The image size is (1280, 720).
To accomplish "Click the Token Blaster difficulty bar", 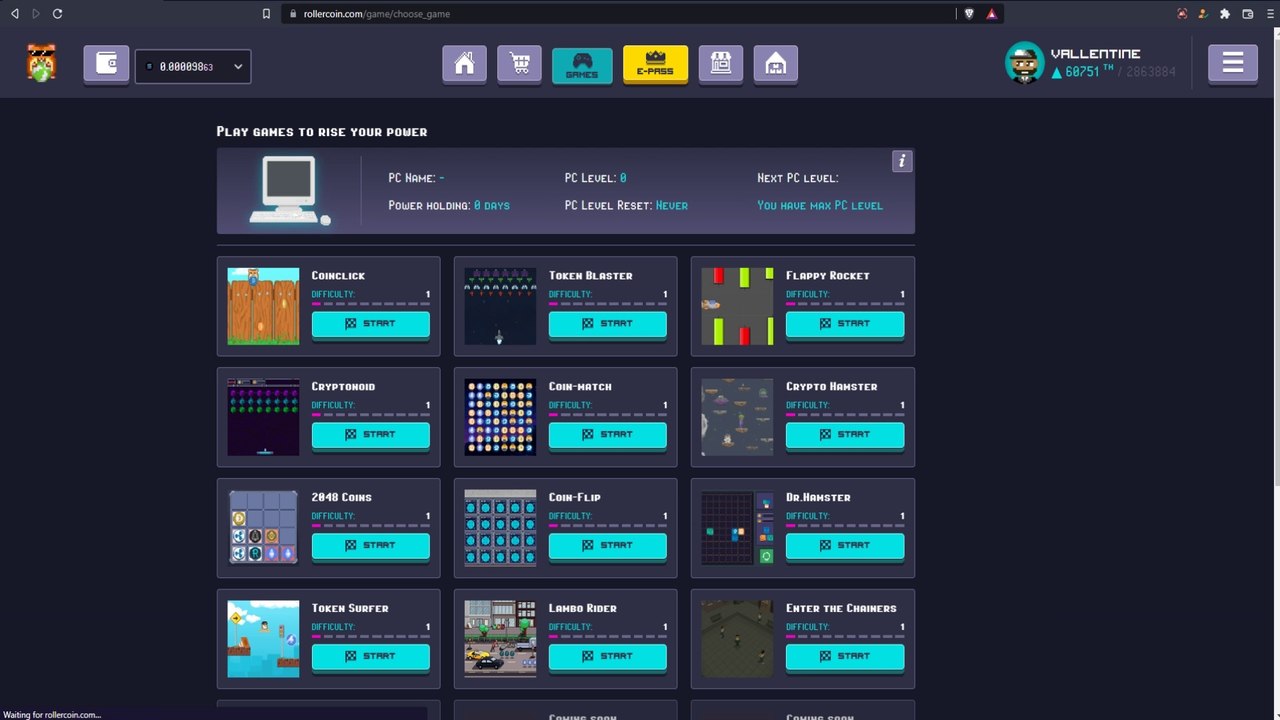I will 608,302.
